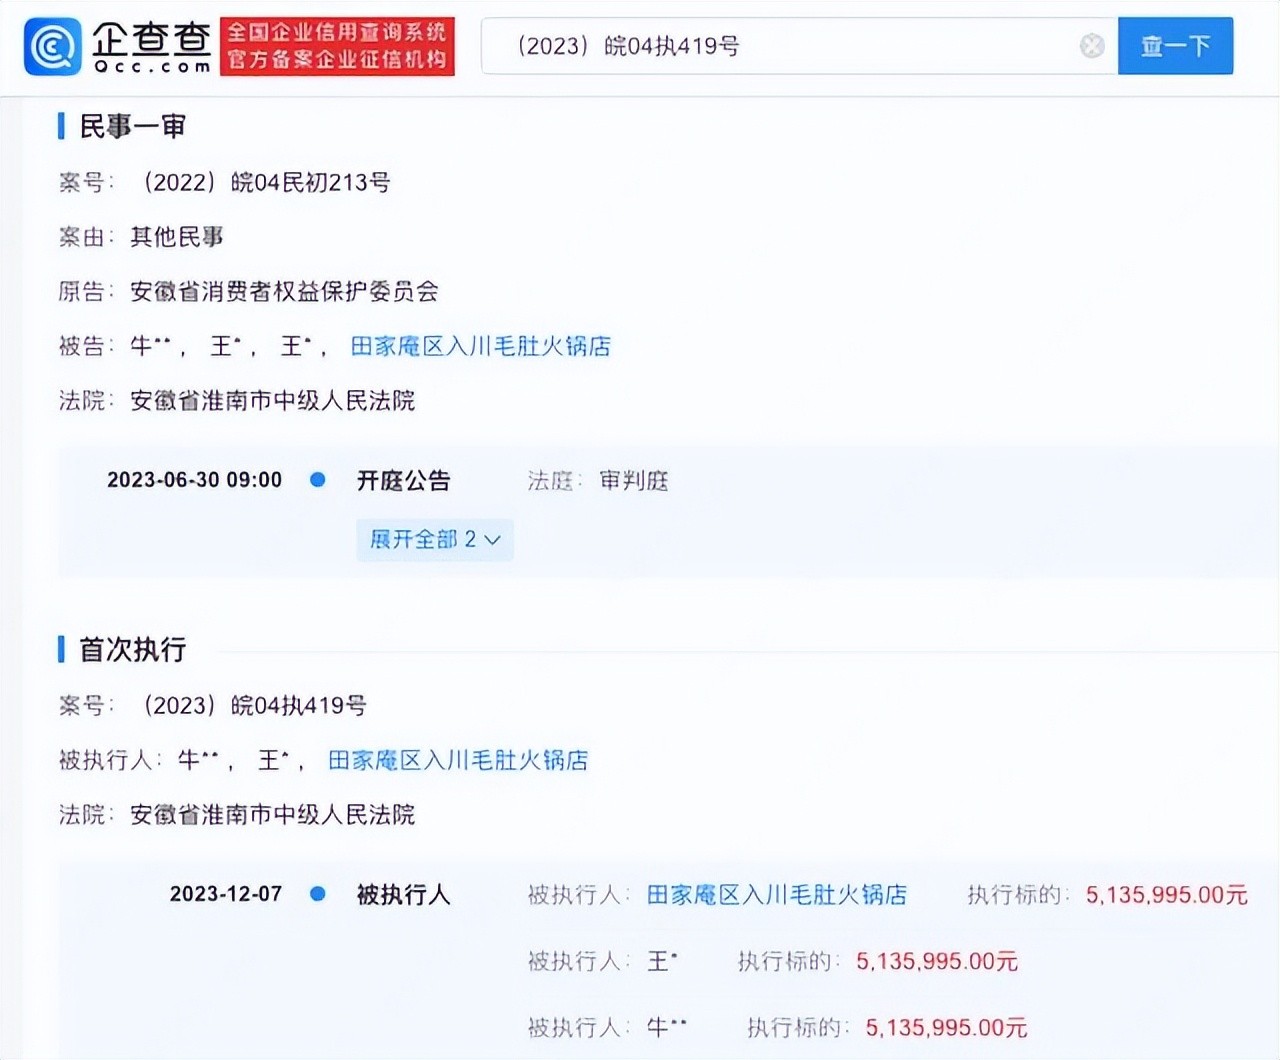Click the blue dot beside 开庭公告
This screenshot has height=1060, width=1280.
(318, 480)
